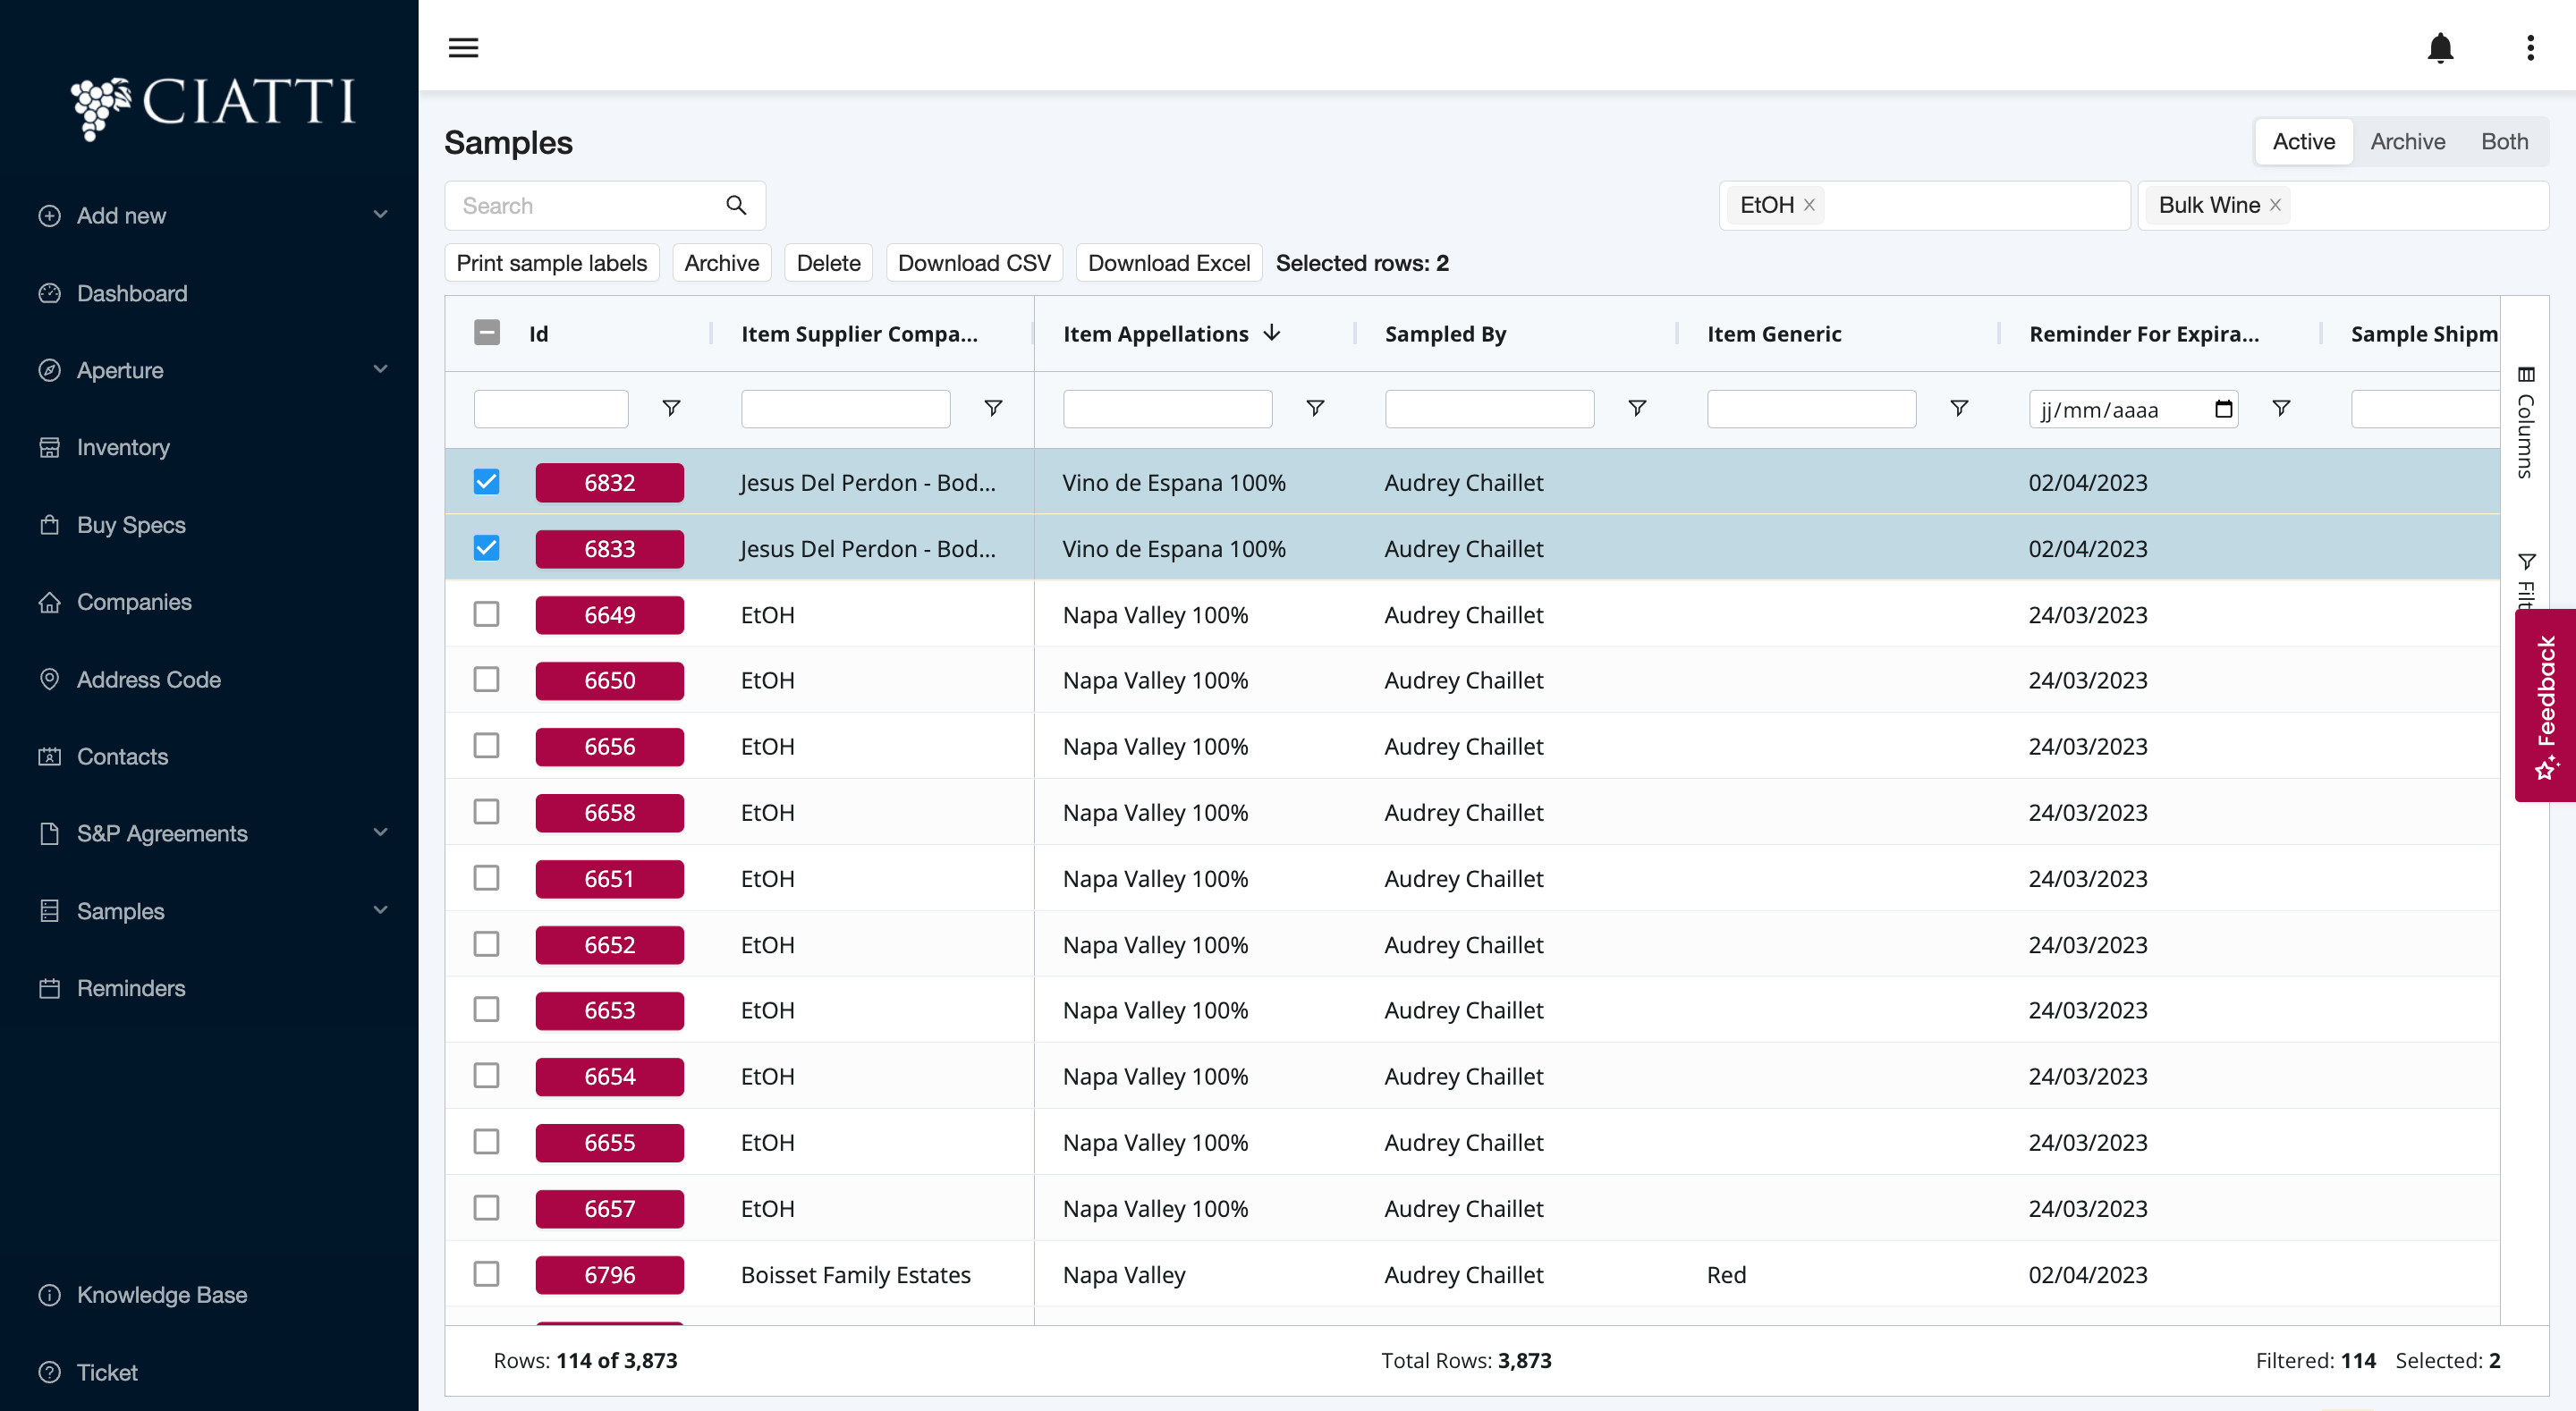Switch to the Archive tab
Viewport: 2576px width, 1411px height.
2407,141
